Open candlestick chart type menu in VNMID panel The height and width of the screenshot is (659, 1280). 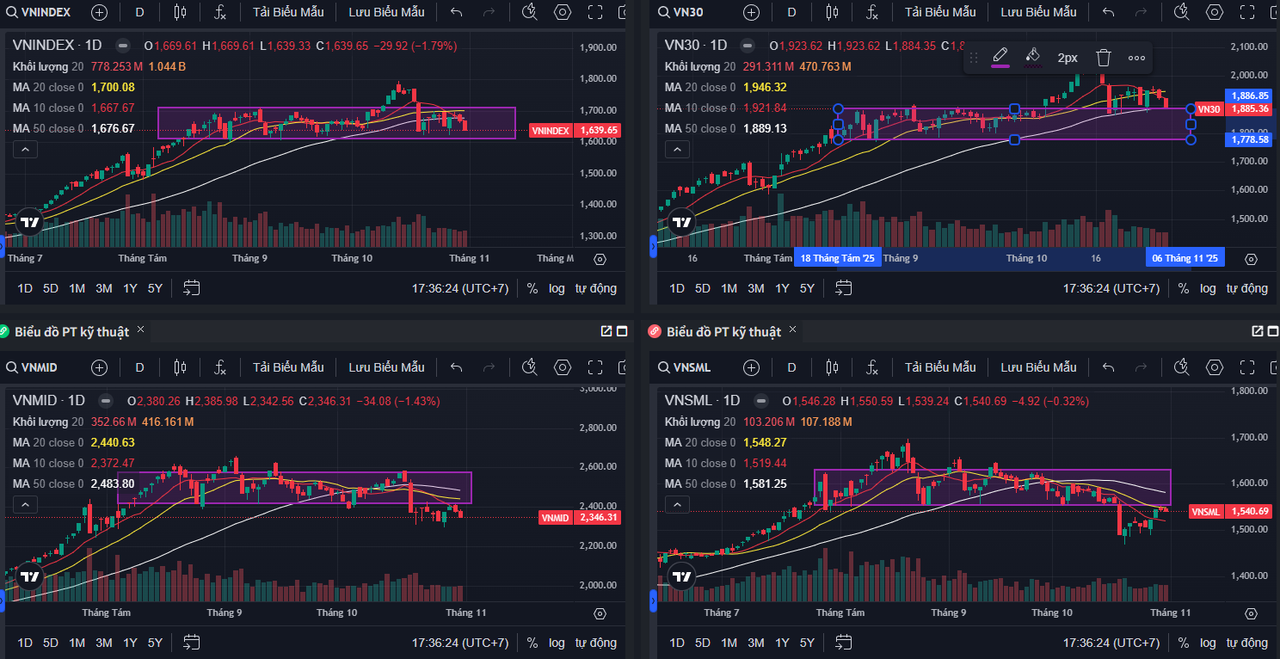[180, 367]
